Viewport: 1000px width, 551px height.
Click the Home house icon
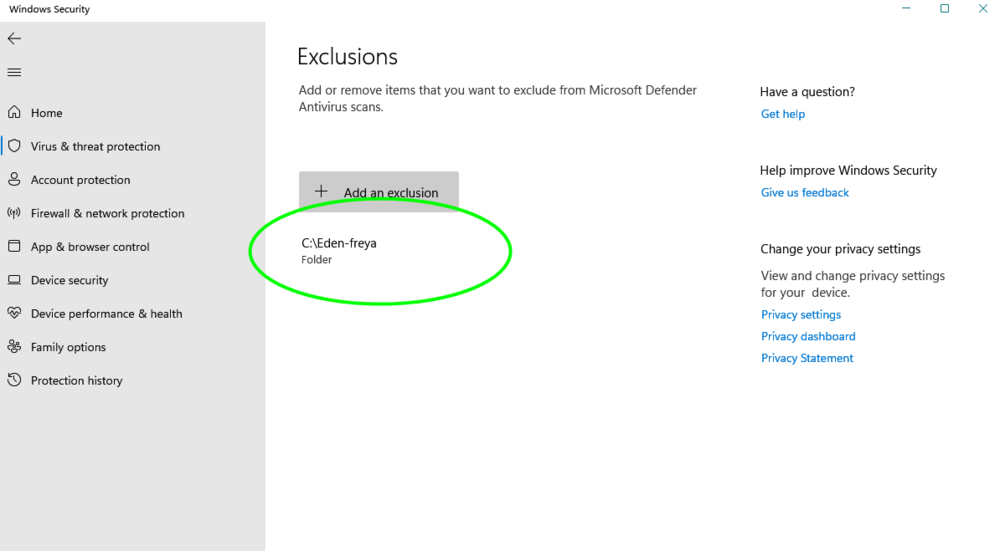click(14, 113)
